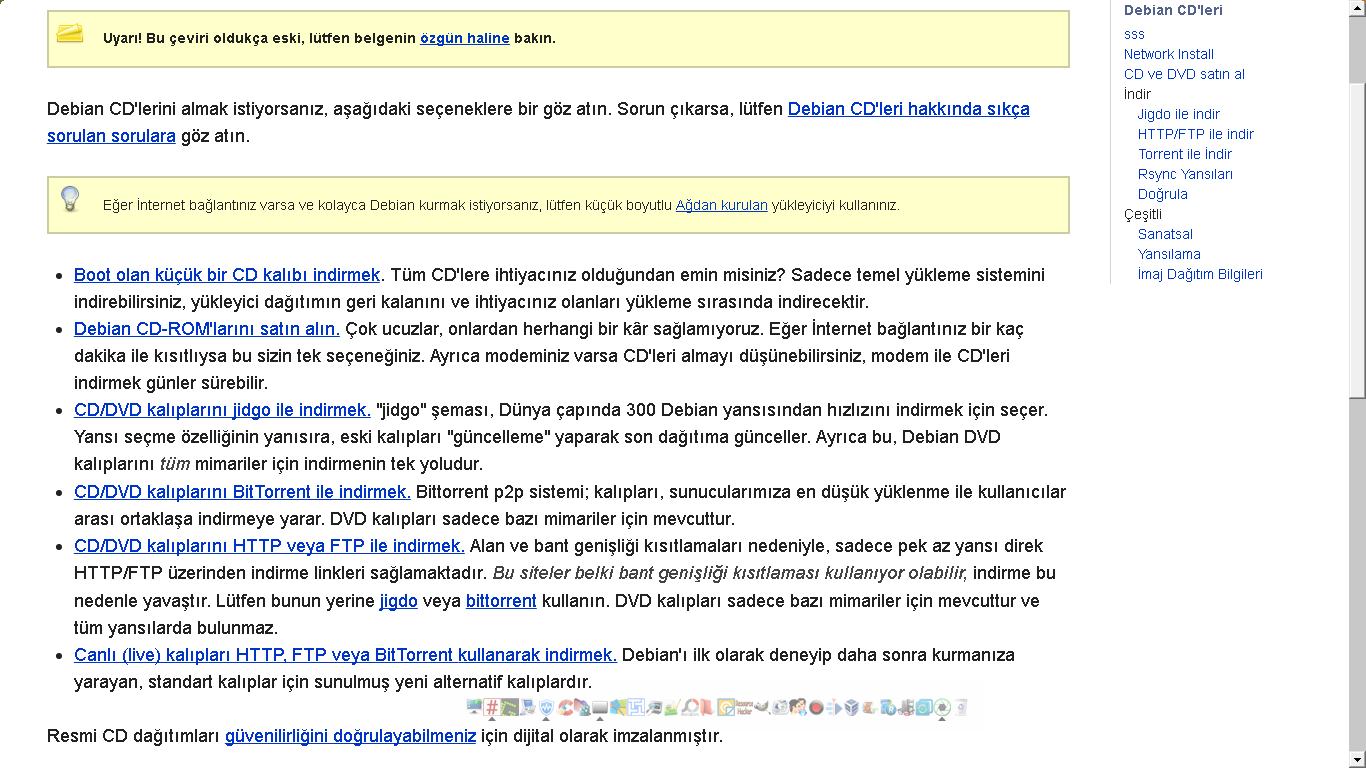1366x768 pixels.
Task: Launch Resource Hacker from the dock
Action: (x=744, y=707)
